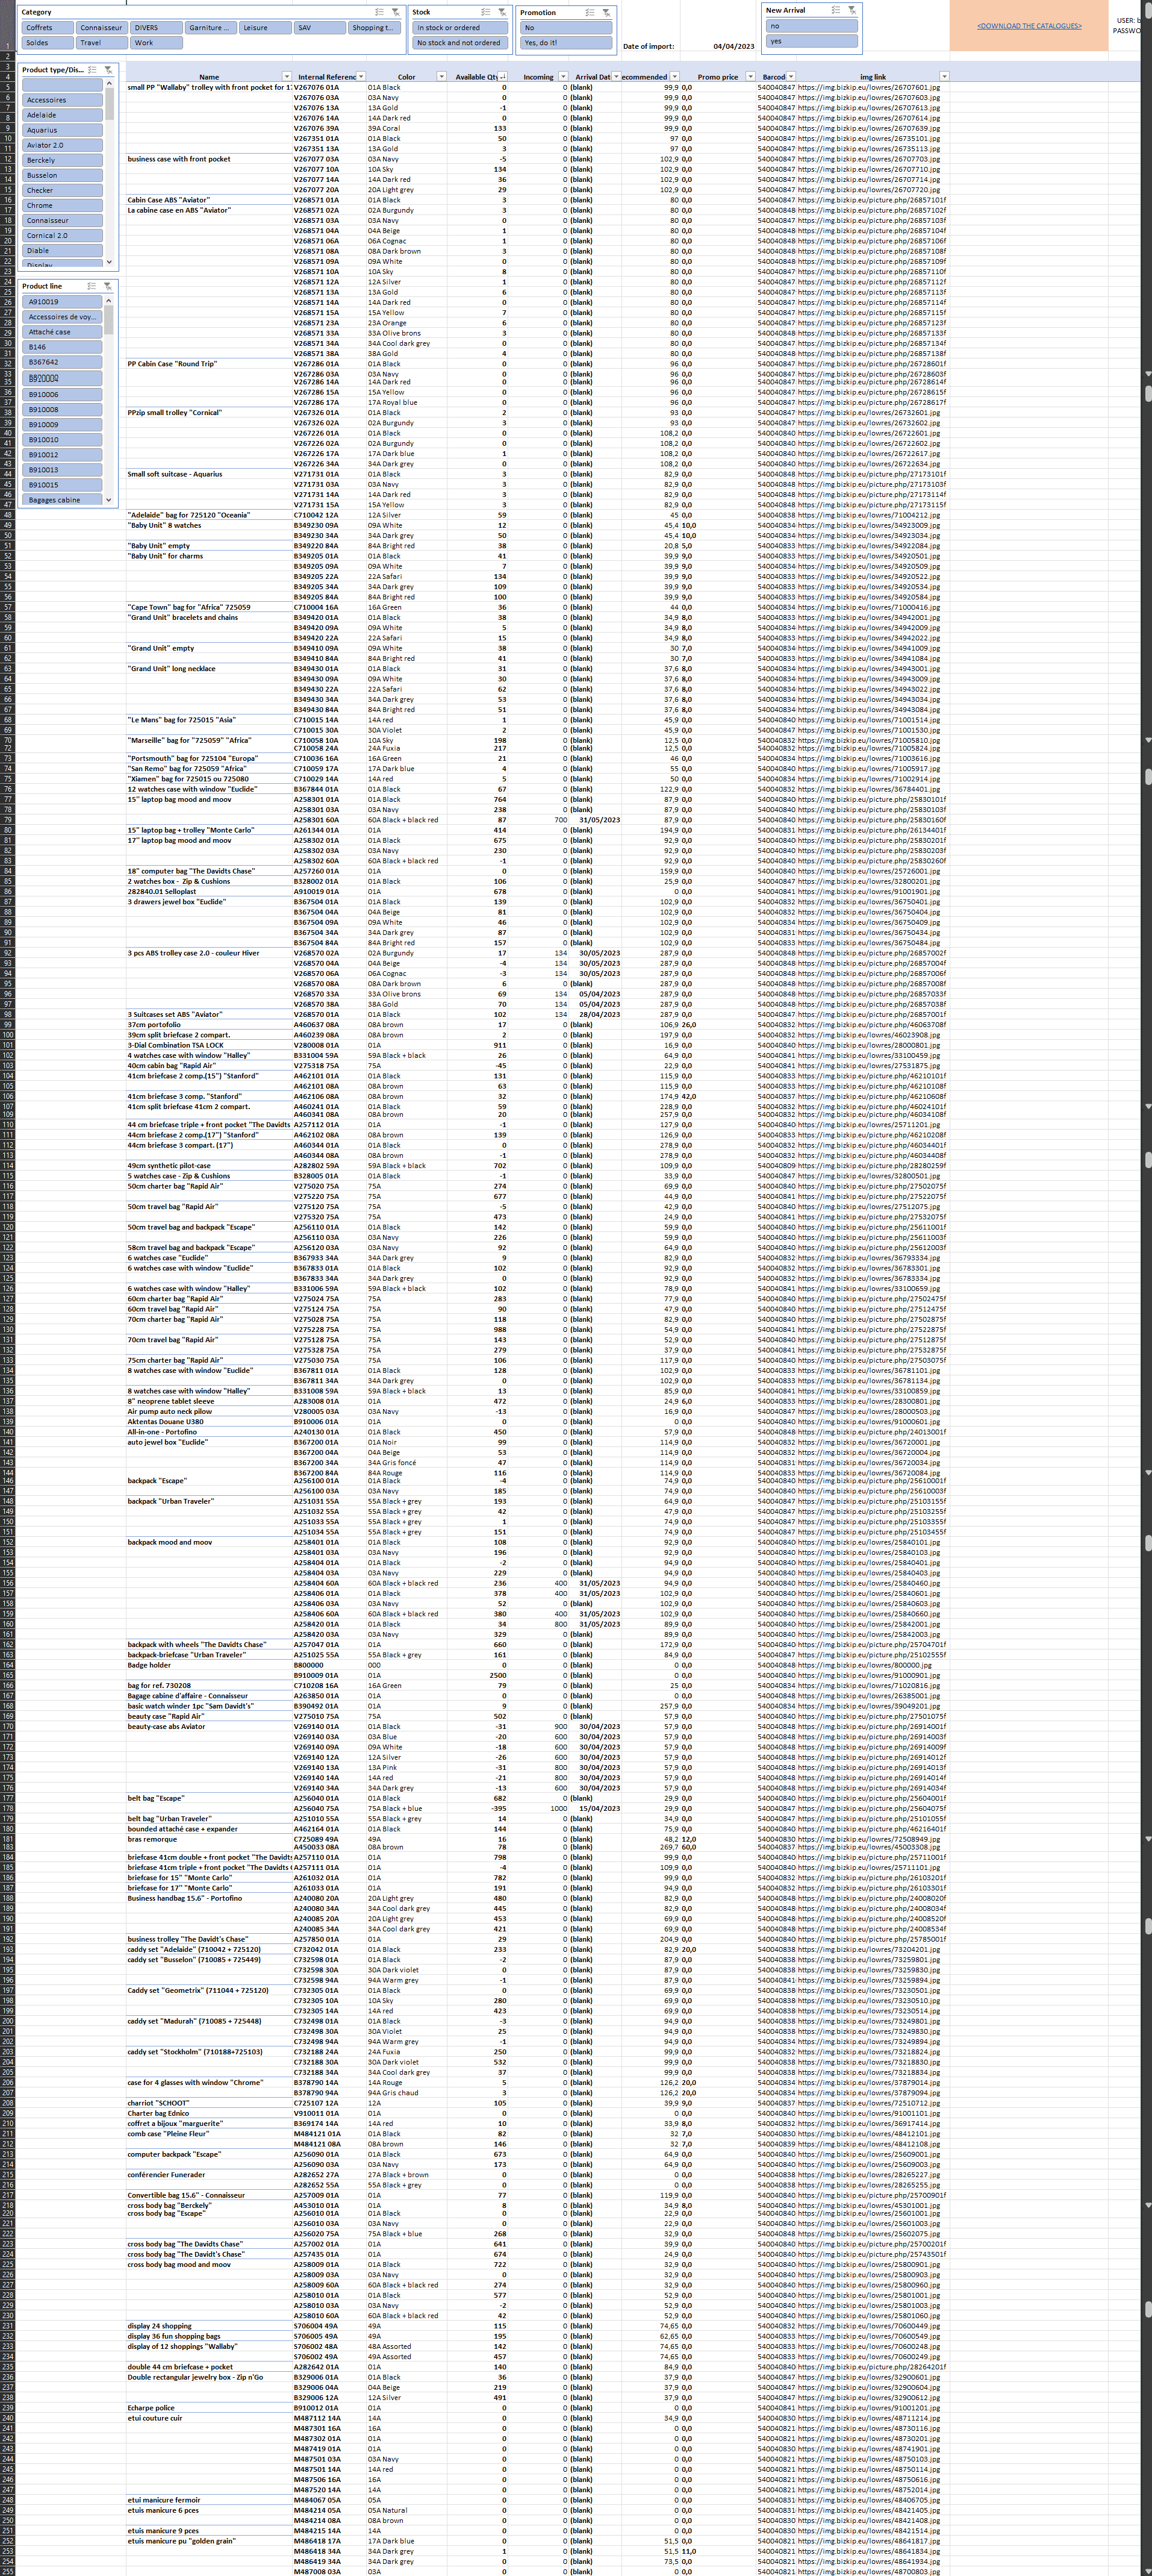Choose 'yes' in New Arrival slicer

click(812, 41)
